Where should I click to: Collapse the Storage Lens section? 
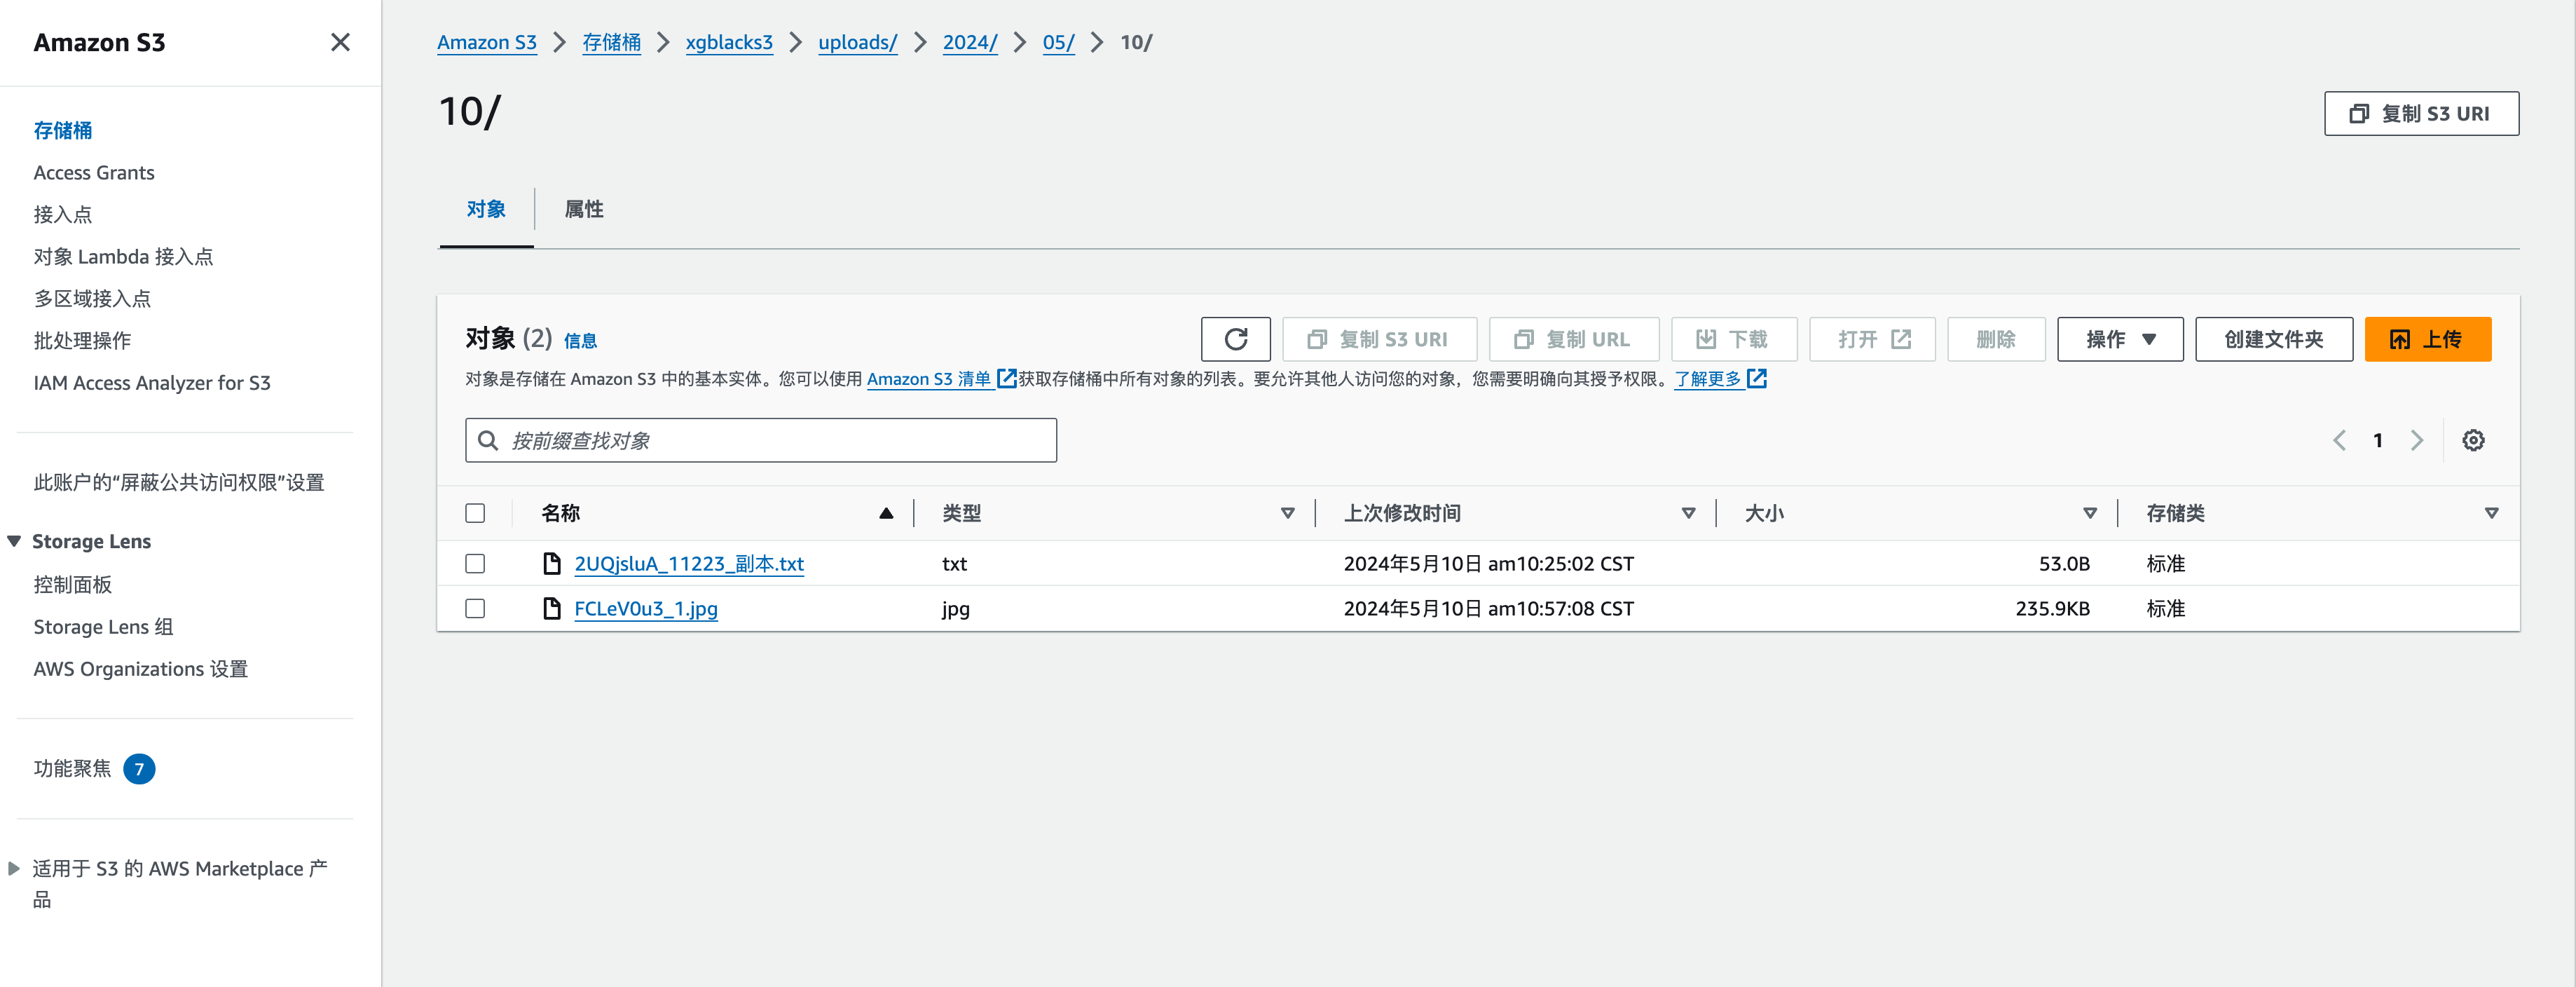pos(14,541)
